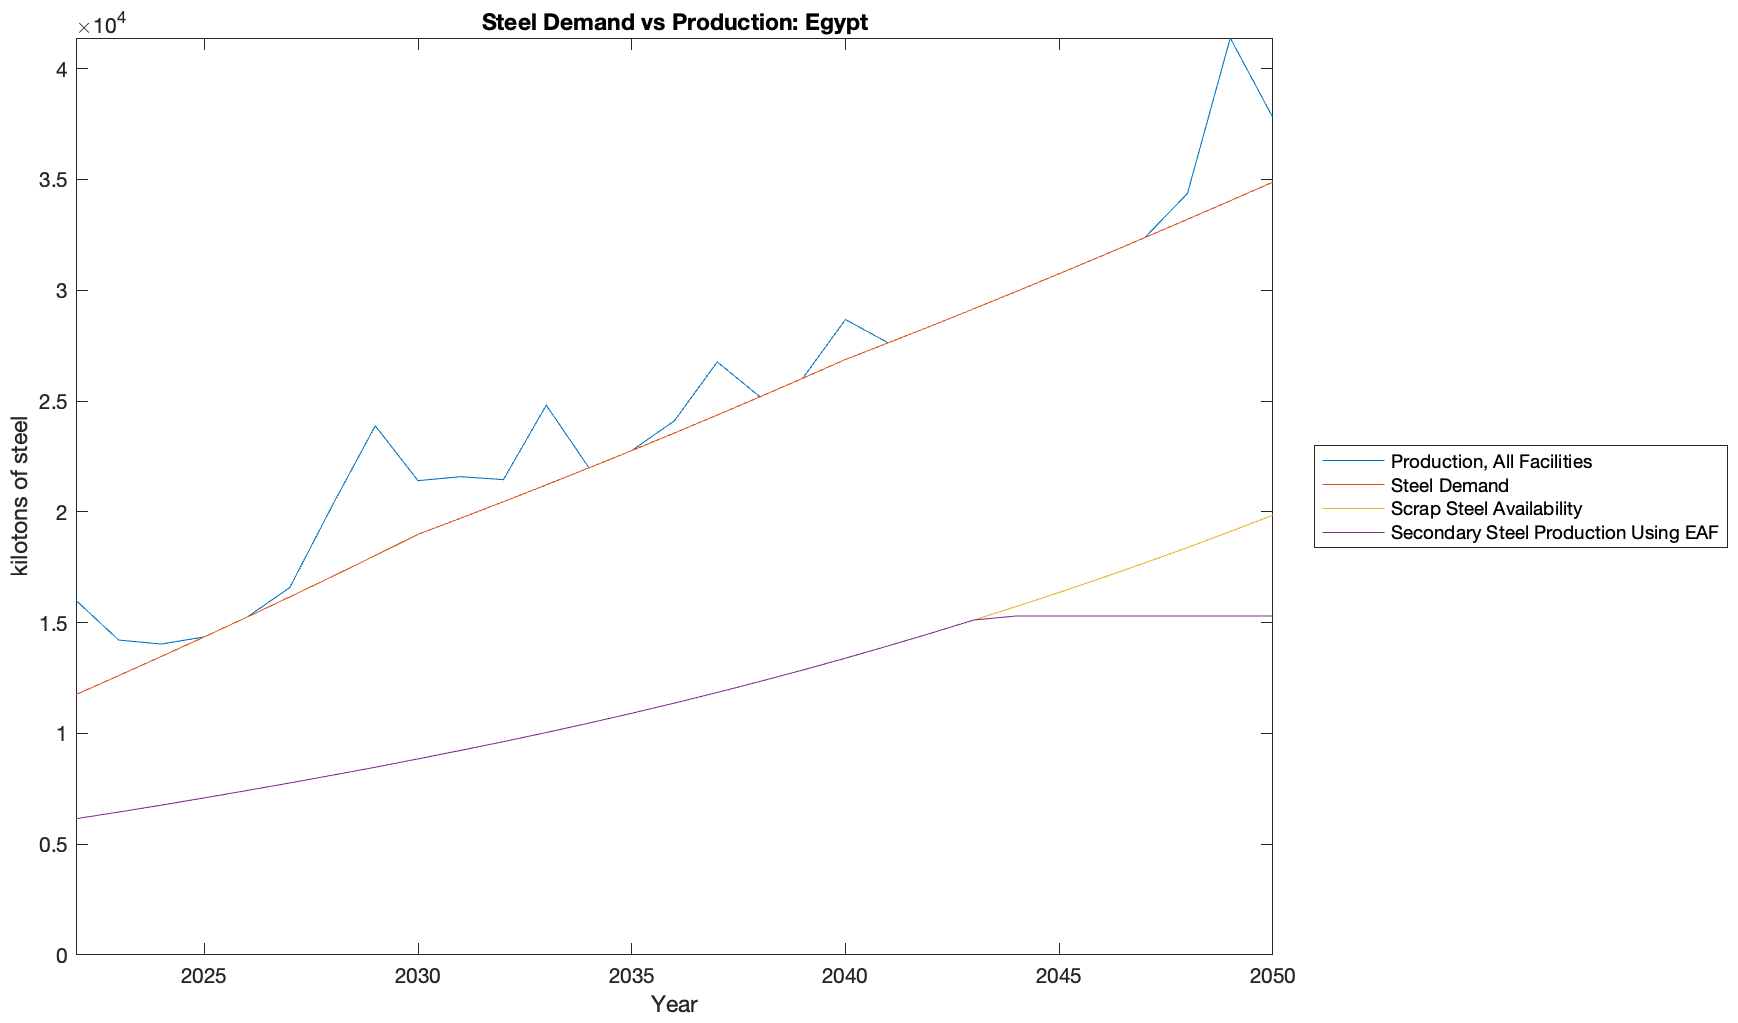Viewport: 1738px width, 1023px height.
Task: Click the purple Secondary Steel Production legend line
Action: click(x=1353, y=533)
